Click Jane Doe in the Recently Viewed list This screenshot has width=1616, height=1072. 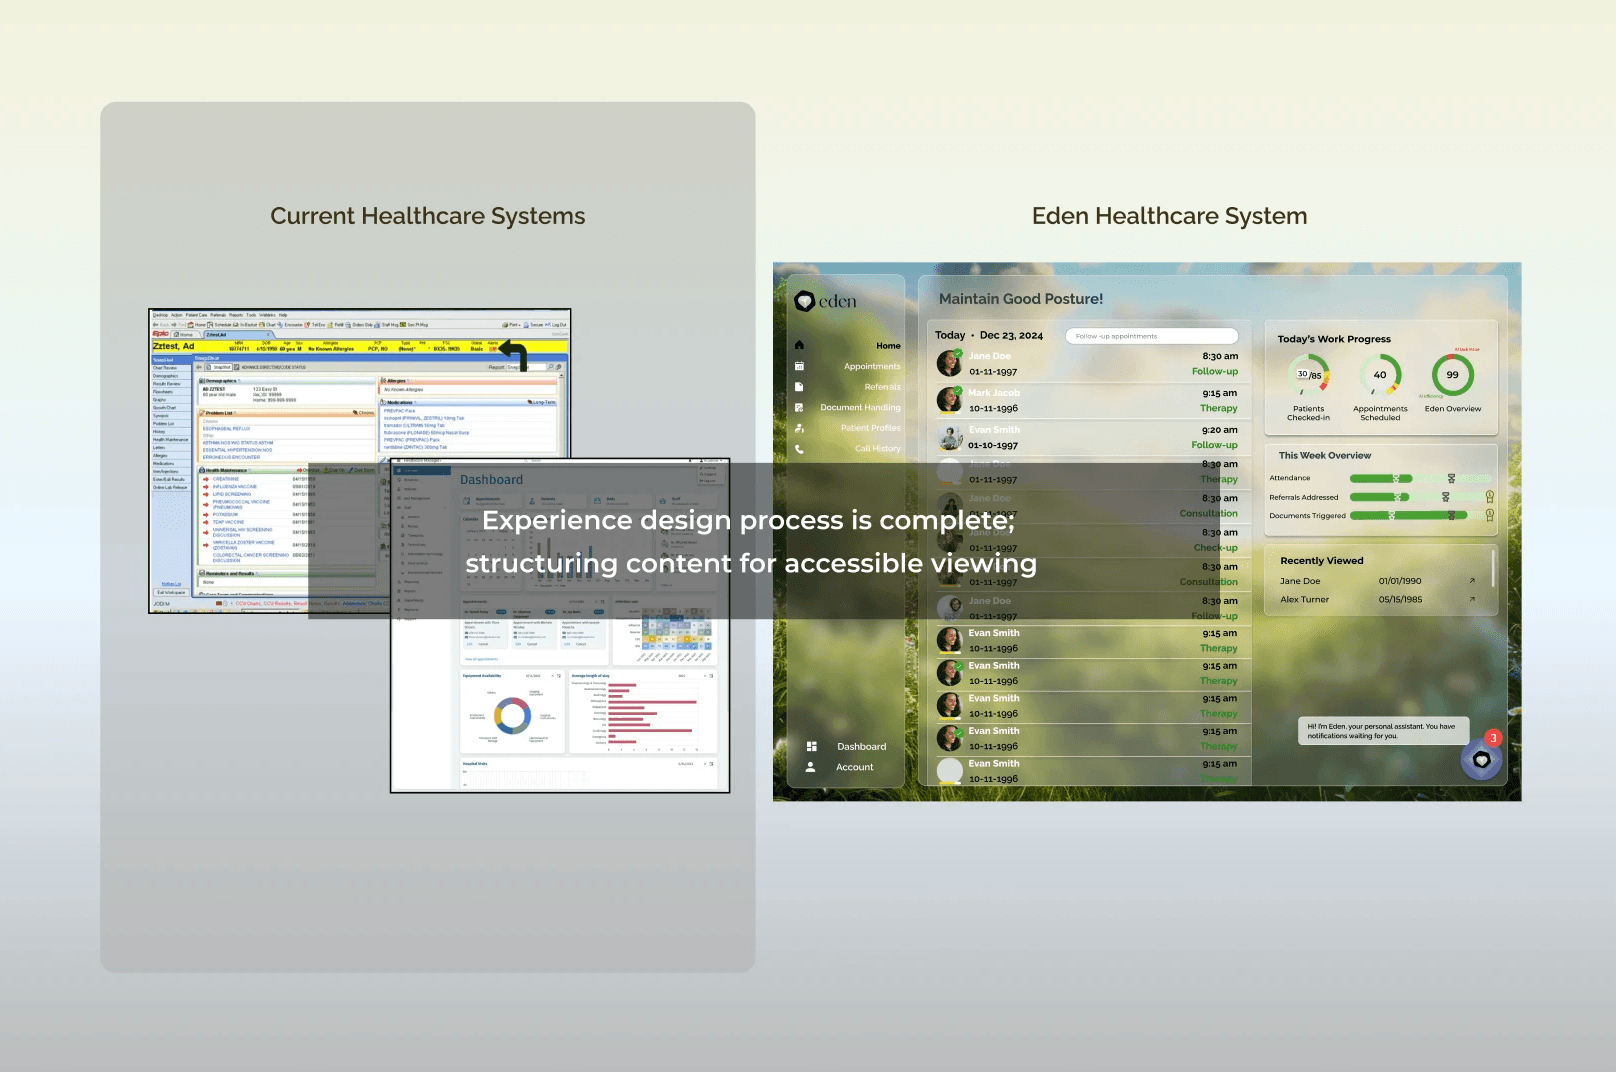[x=1299, y=581]
